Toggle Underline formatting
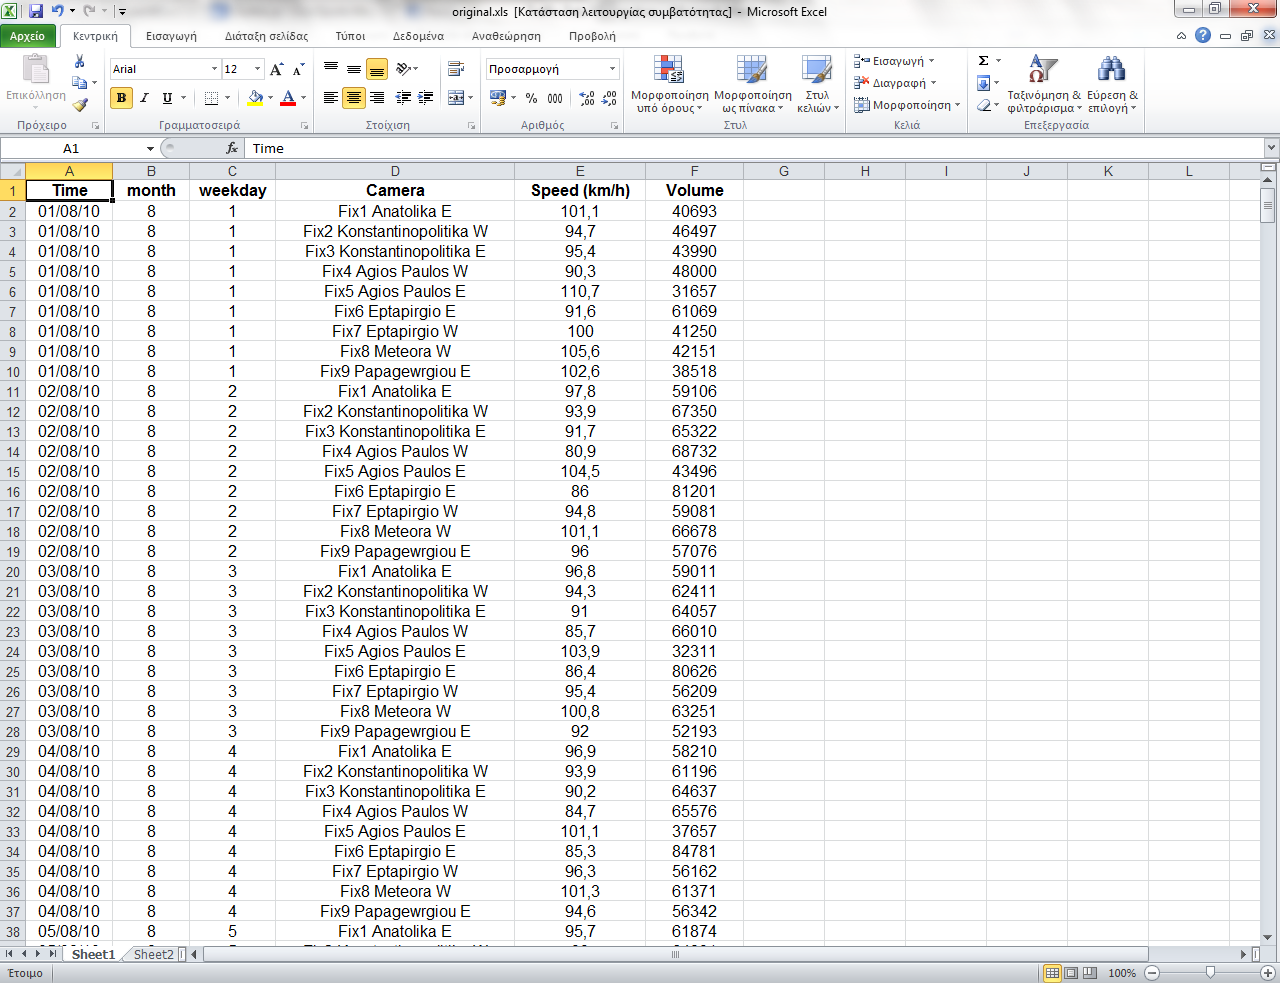1280x983 pixels. pyautogui.click(x=167, y=97)
